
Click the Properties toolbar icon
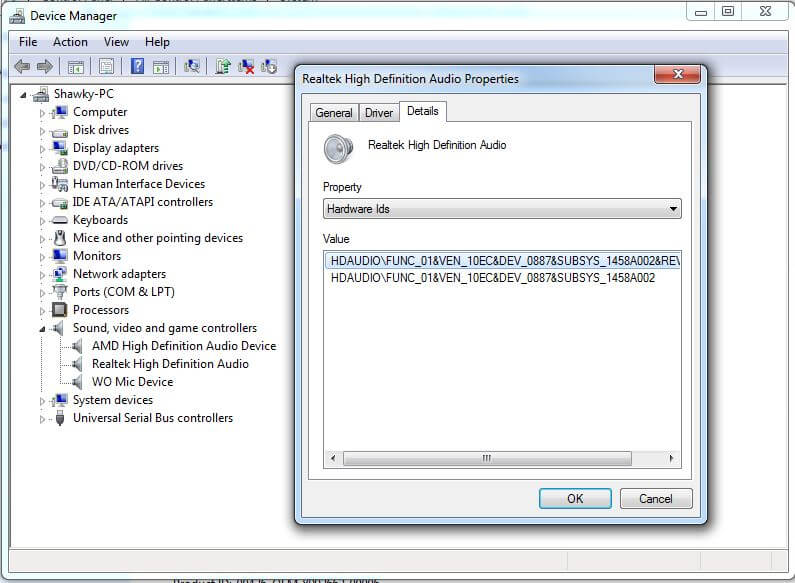[106, 66]
